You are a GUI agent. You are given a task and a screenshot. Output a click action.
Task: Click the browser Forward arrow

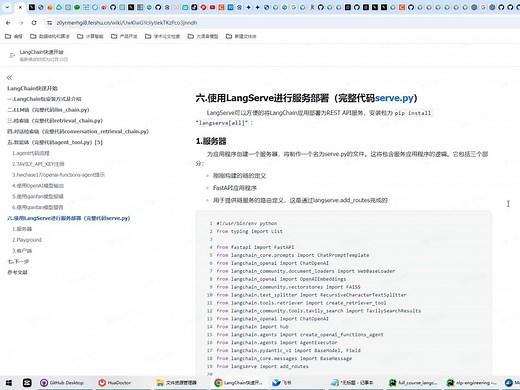(x=21, y=23)
